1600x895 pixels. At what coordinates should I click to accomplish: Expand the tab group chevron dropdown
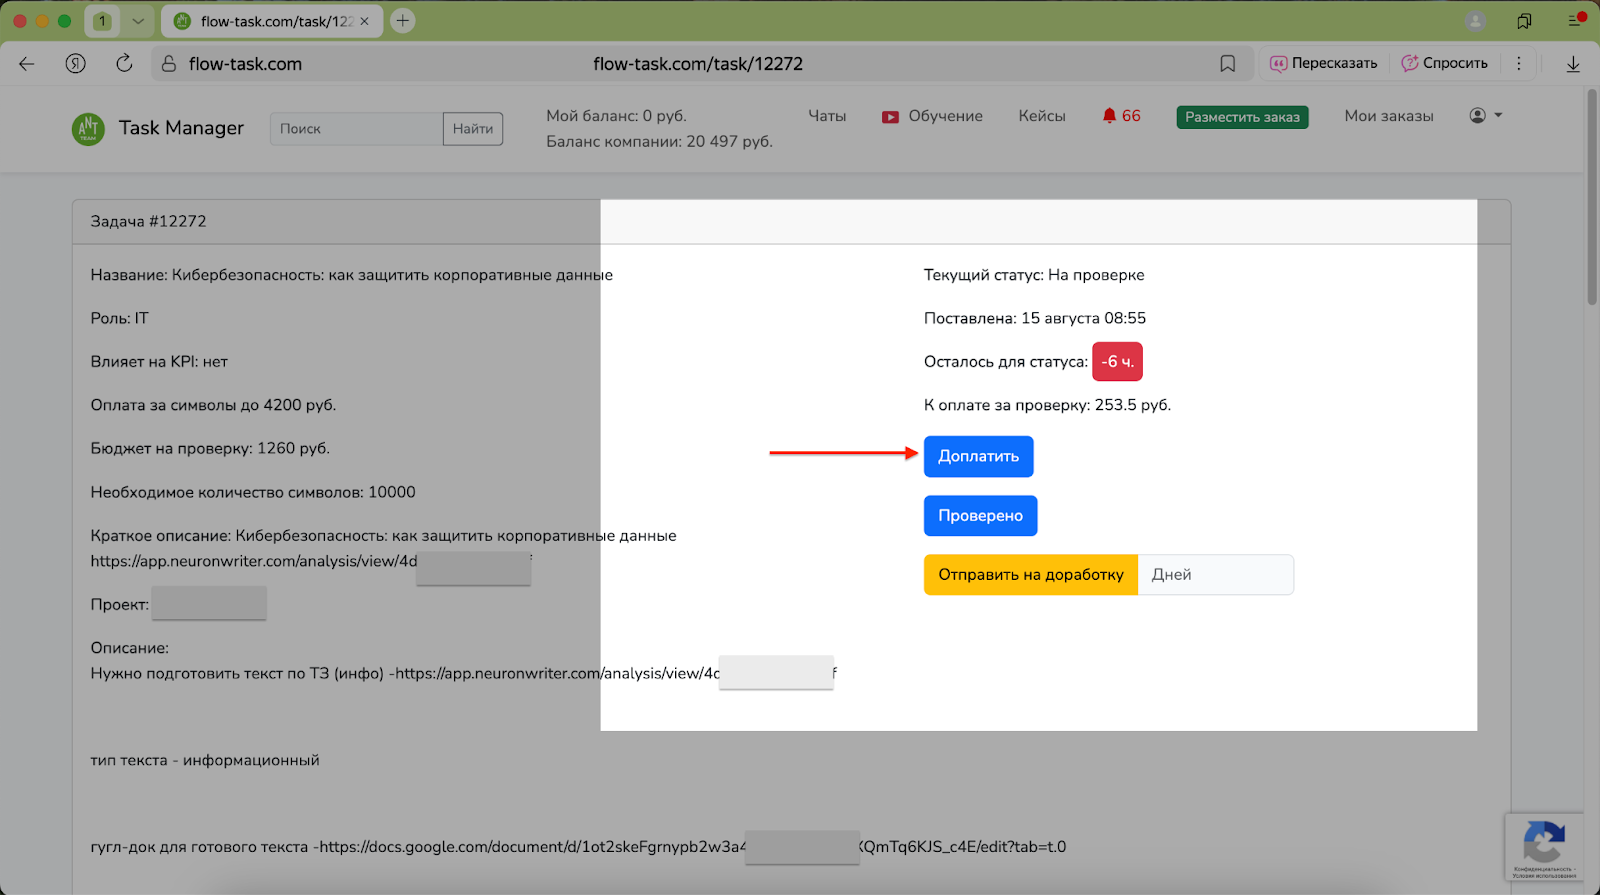click(x=138, y=21)
